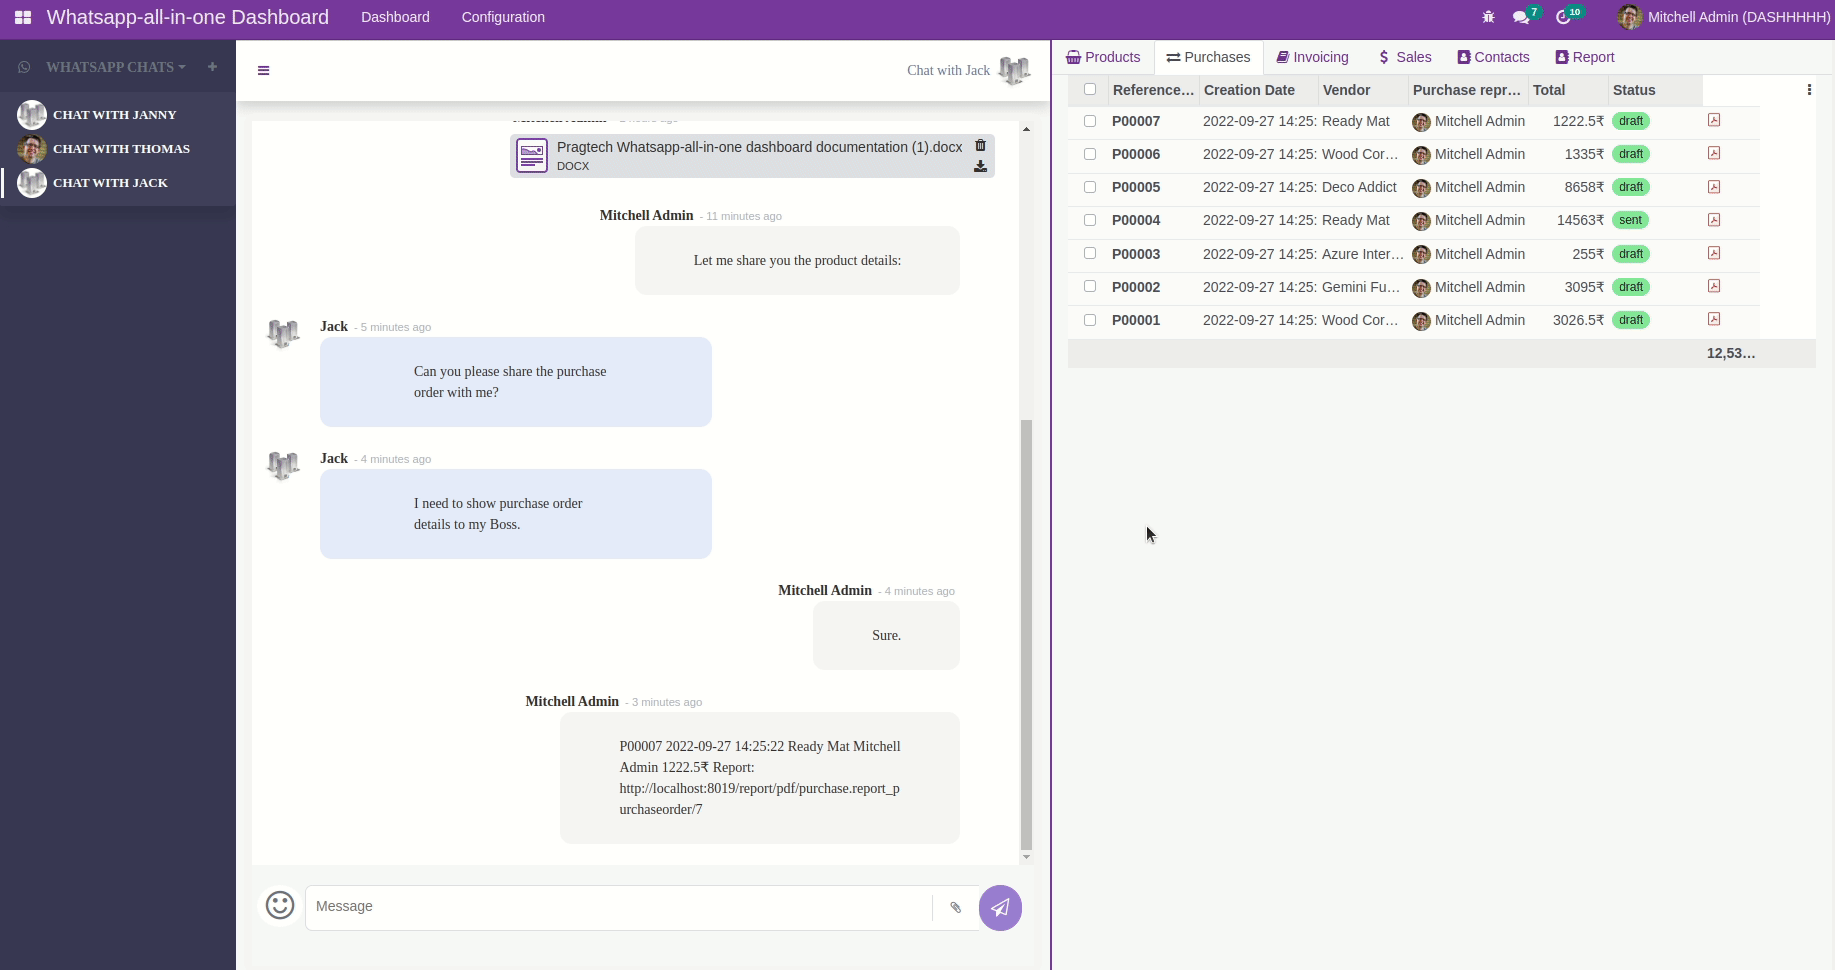
Task: Open the PDF report icon for P00007
Action: pos(1714,120)
